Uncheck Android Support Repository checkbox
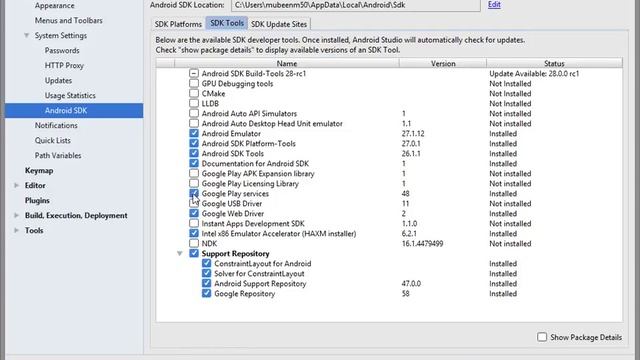Screen dimensions: 640x360 pos(207,283)
